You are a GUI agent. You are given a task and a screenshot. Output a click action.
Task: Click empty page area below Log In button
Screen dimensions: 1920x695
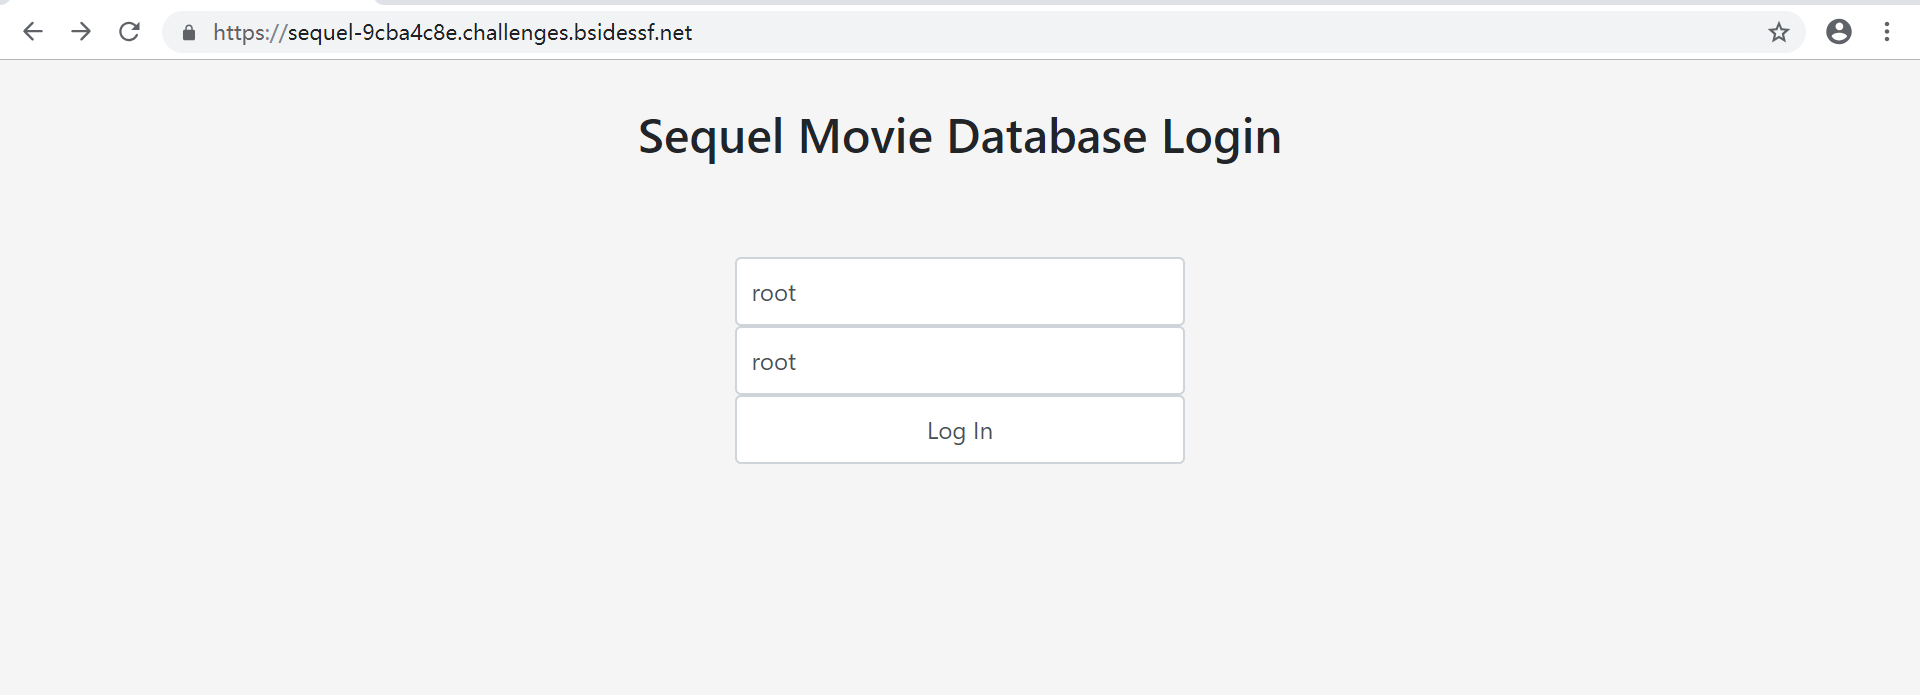coord(960,580)
